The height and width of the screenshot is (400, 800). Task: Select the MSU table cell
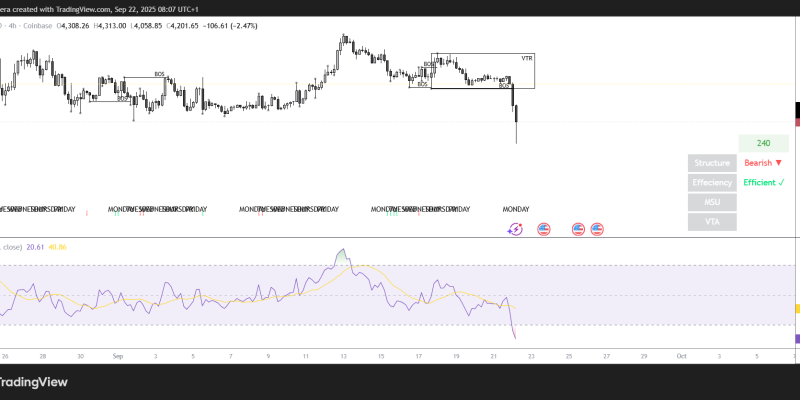712,202
